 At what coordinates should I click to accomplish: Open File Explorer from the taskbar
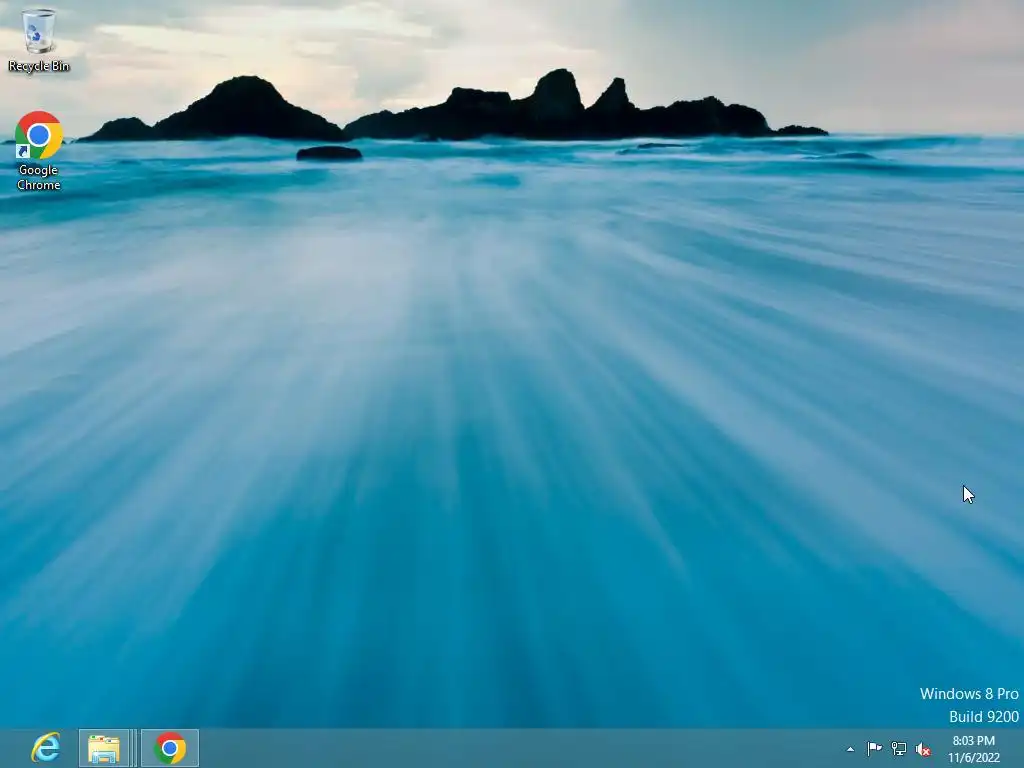click(x=104, y=748)
